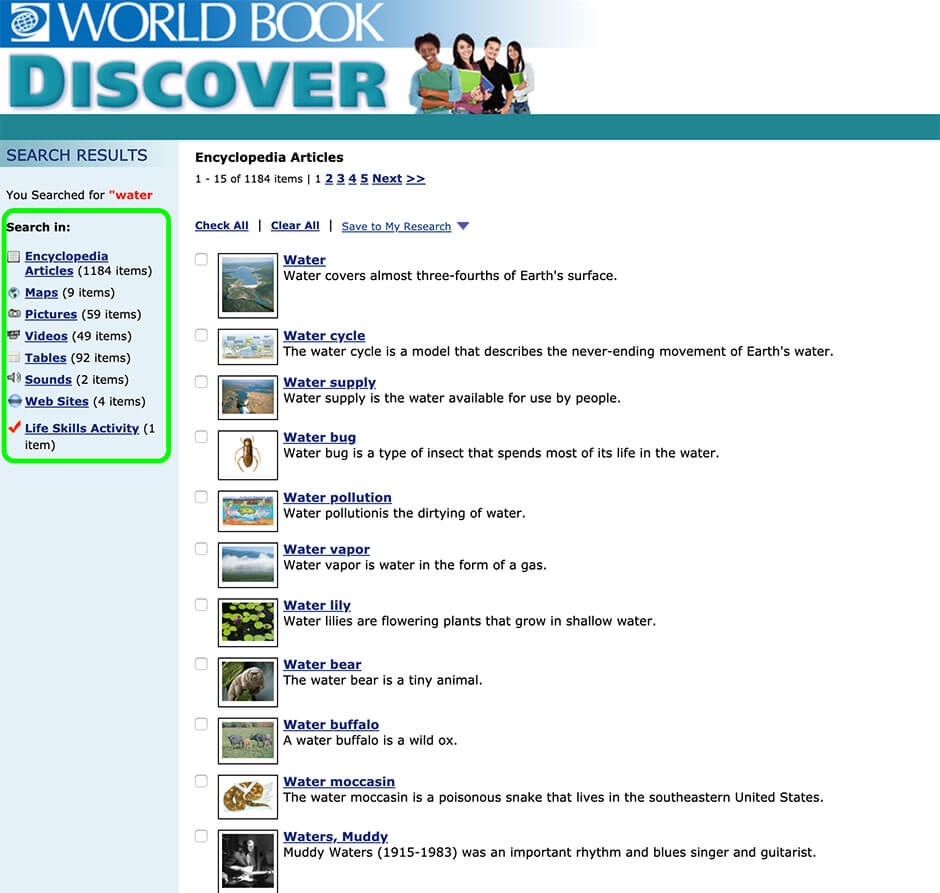Screen dimensions: 940x893
Task: Click Clear All to deselect articles
Action: (294, 226)
